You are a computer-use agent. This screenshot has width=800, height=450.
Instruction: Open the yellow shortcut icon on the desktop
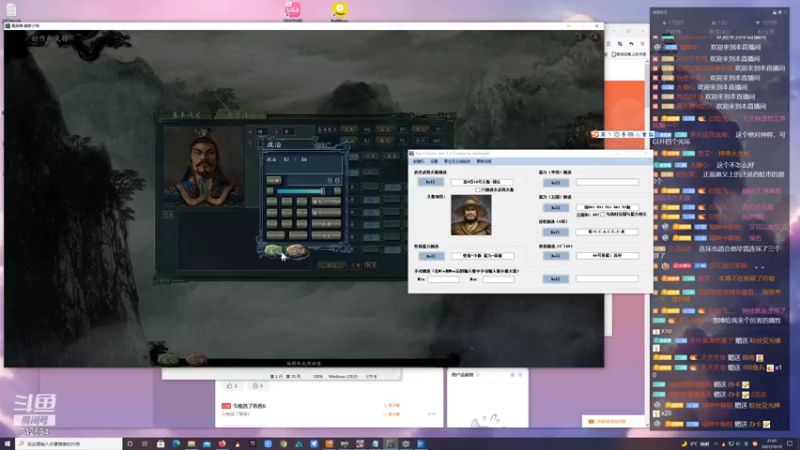(339, 10)
